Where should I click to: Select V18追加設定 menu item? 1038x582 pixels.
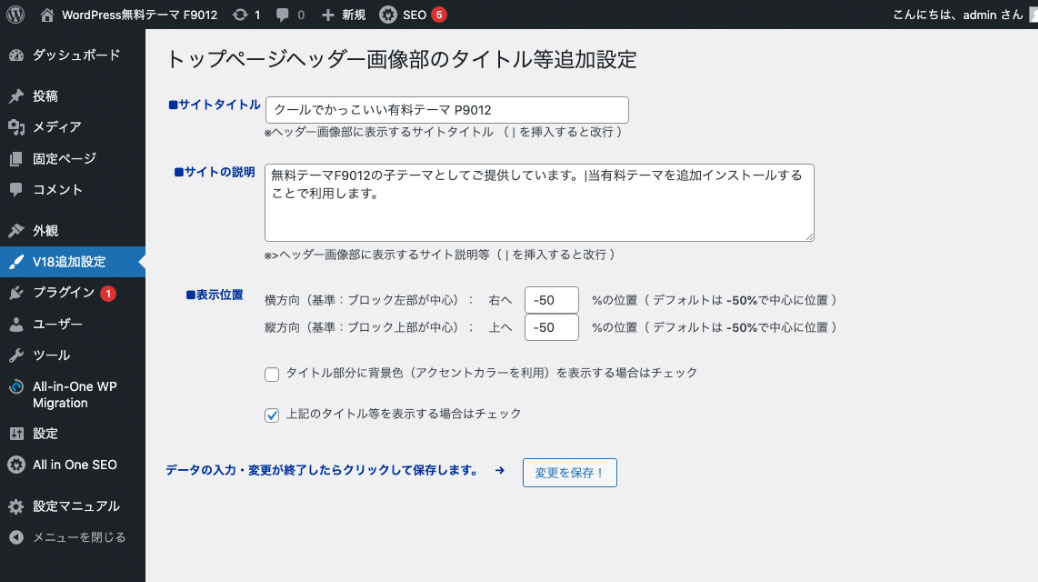pos(73,262)
